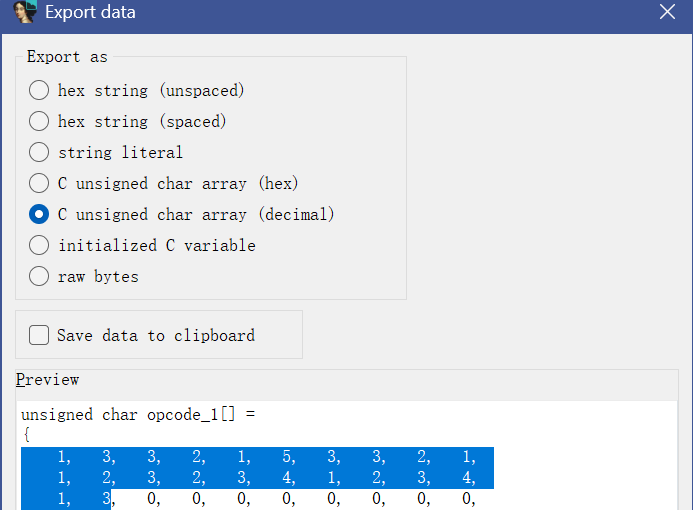Click the value 5 in first preview row
Image resolution: width=693 pixels, height=510 pixels.
(x=286, y=457)
